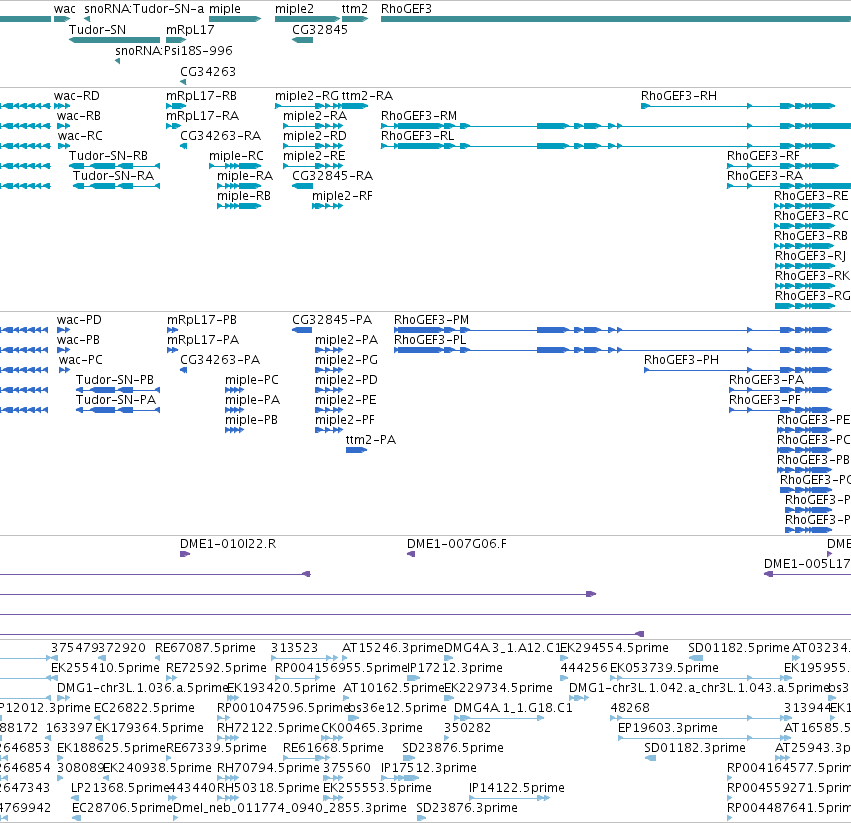
Task: Select protein CG32845-PA
Action: coord(302,330)
